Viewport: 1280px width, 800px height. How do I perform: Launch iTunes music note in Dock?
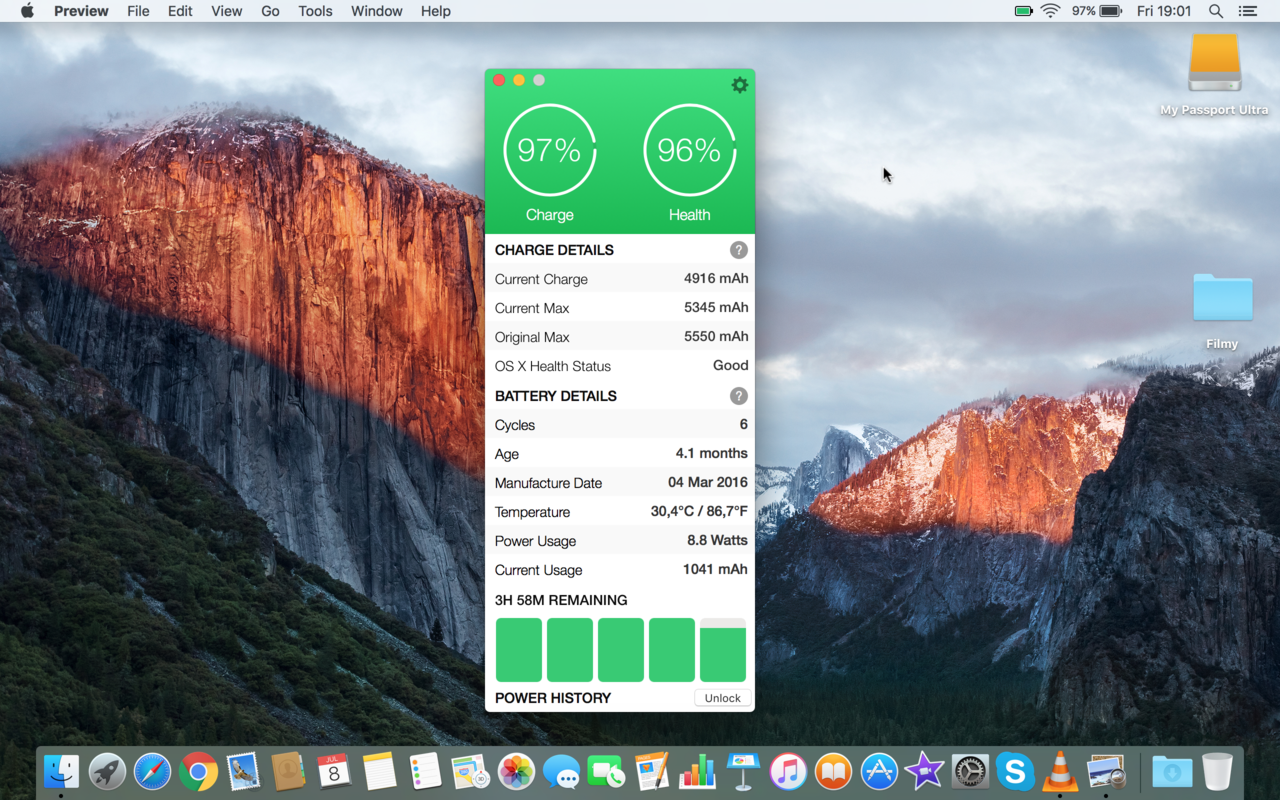click(x=788, y=771)
